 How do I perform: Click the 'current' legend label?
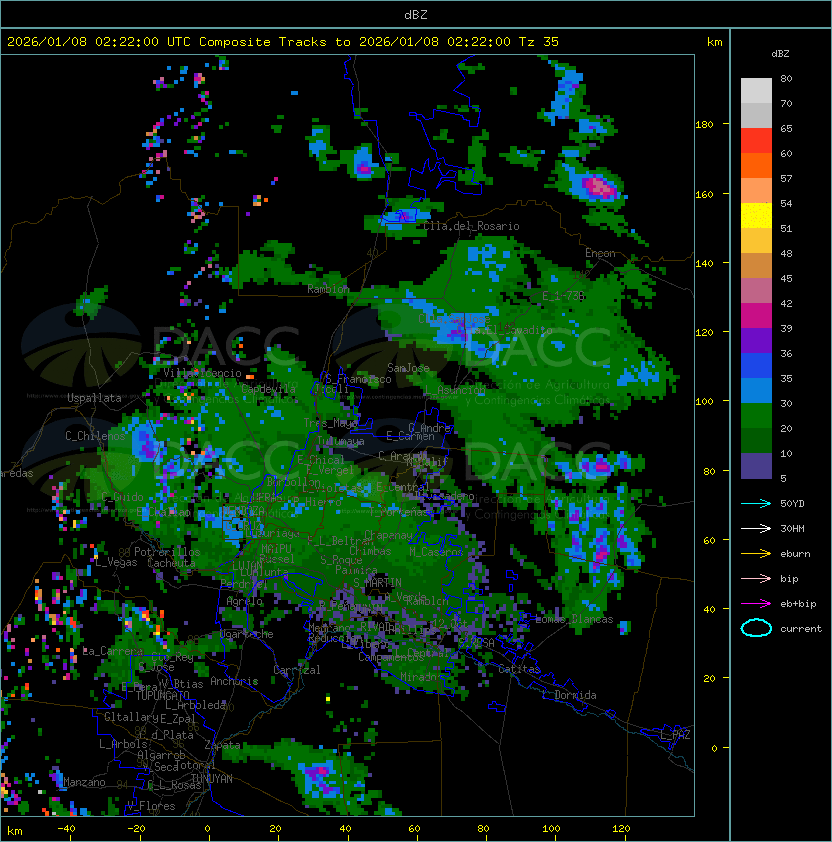click(x=801, y=629)
